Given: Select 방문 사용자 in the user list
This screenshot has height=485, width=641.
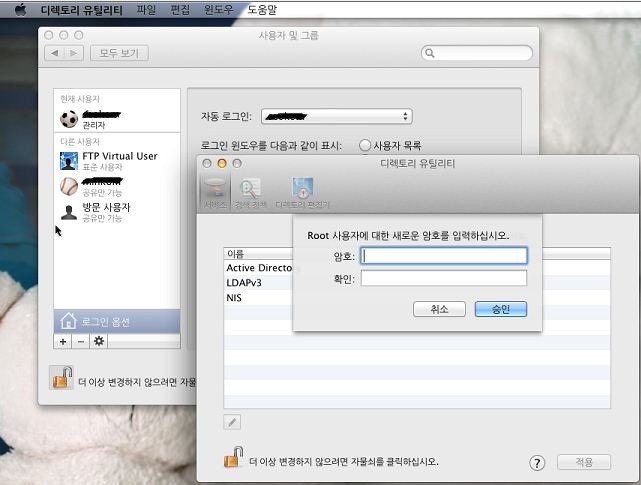Looking at the screenshot, I should point(117,212).
